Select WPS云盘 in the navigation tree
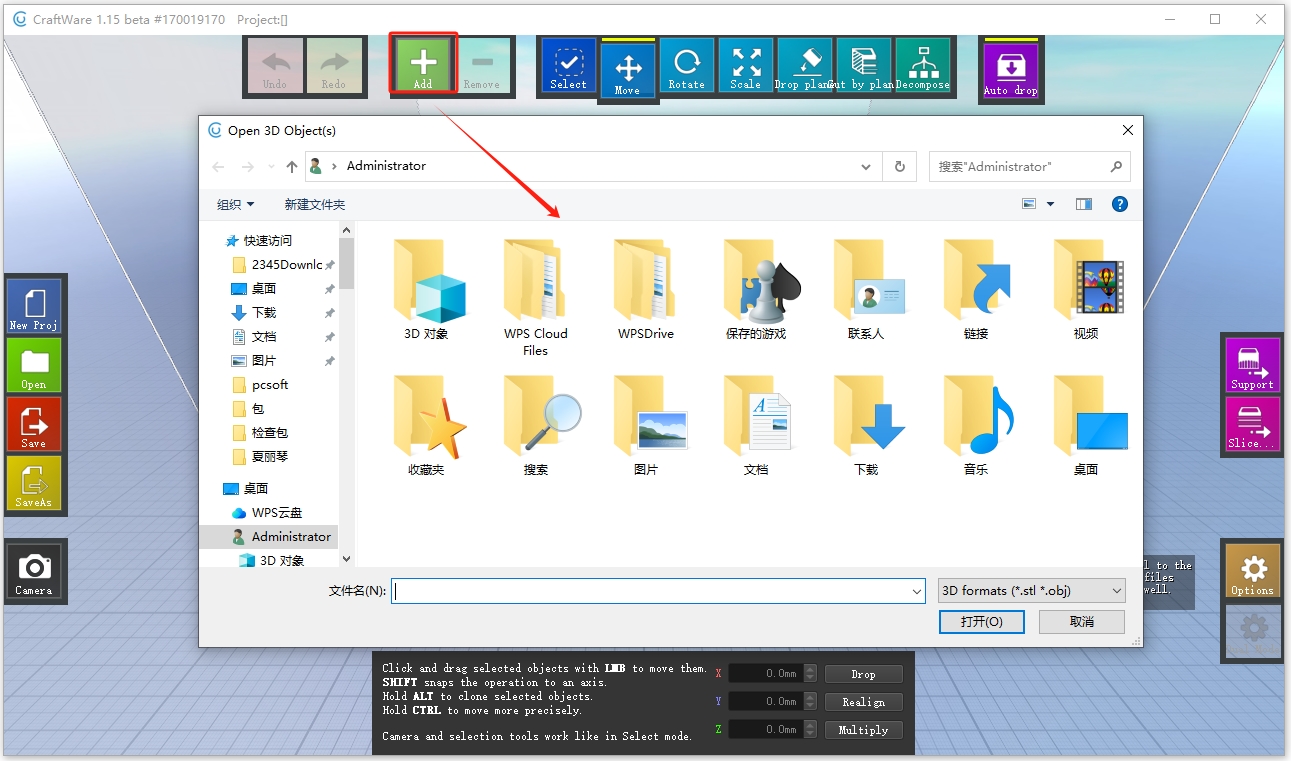 coord(277,513)
